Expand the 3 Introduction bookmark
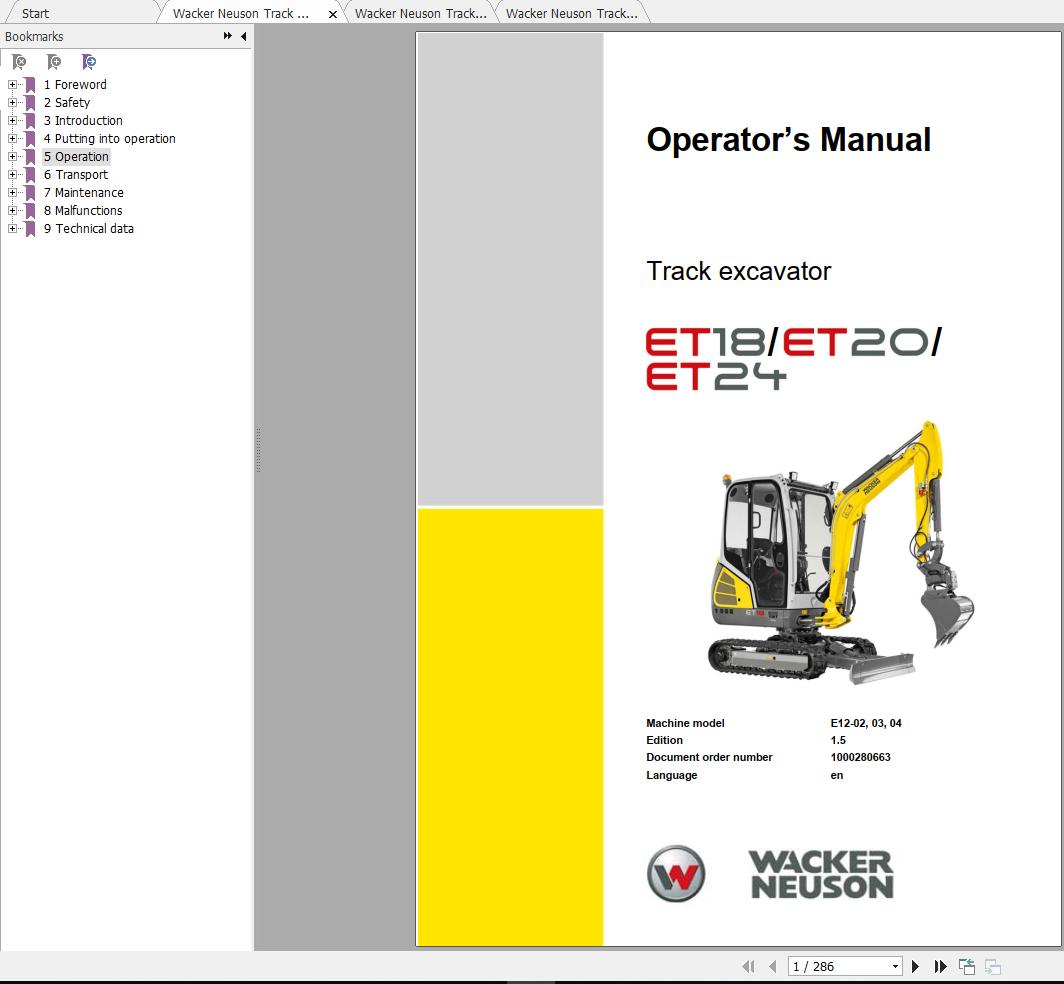1064x984 pixels. tap(12, 121)
